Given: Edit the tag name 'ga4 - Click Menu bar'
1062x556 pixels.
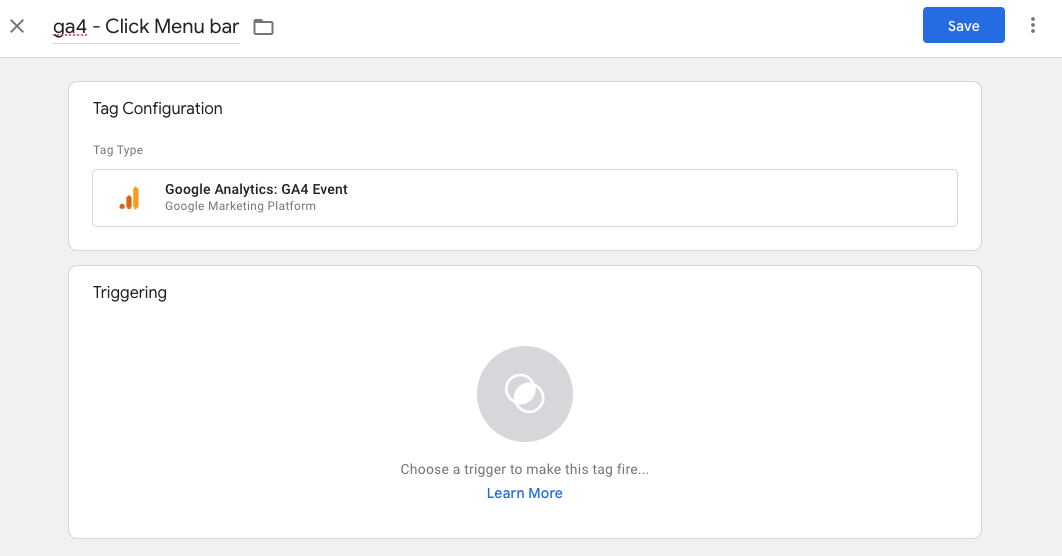Looking at the screenshot, I should pos(146,26).
